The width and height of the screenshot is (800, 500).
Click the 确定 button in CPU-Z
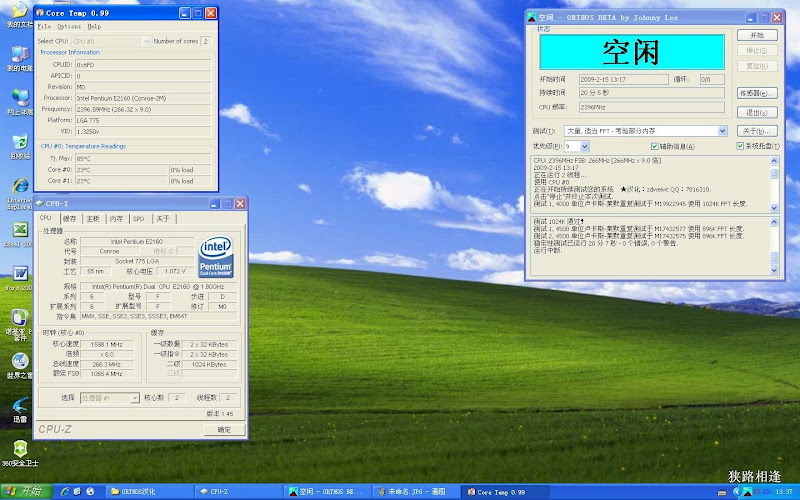coord(223,429)
